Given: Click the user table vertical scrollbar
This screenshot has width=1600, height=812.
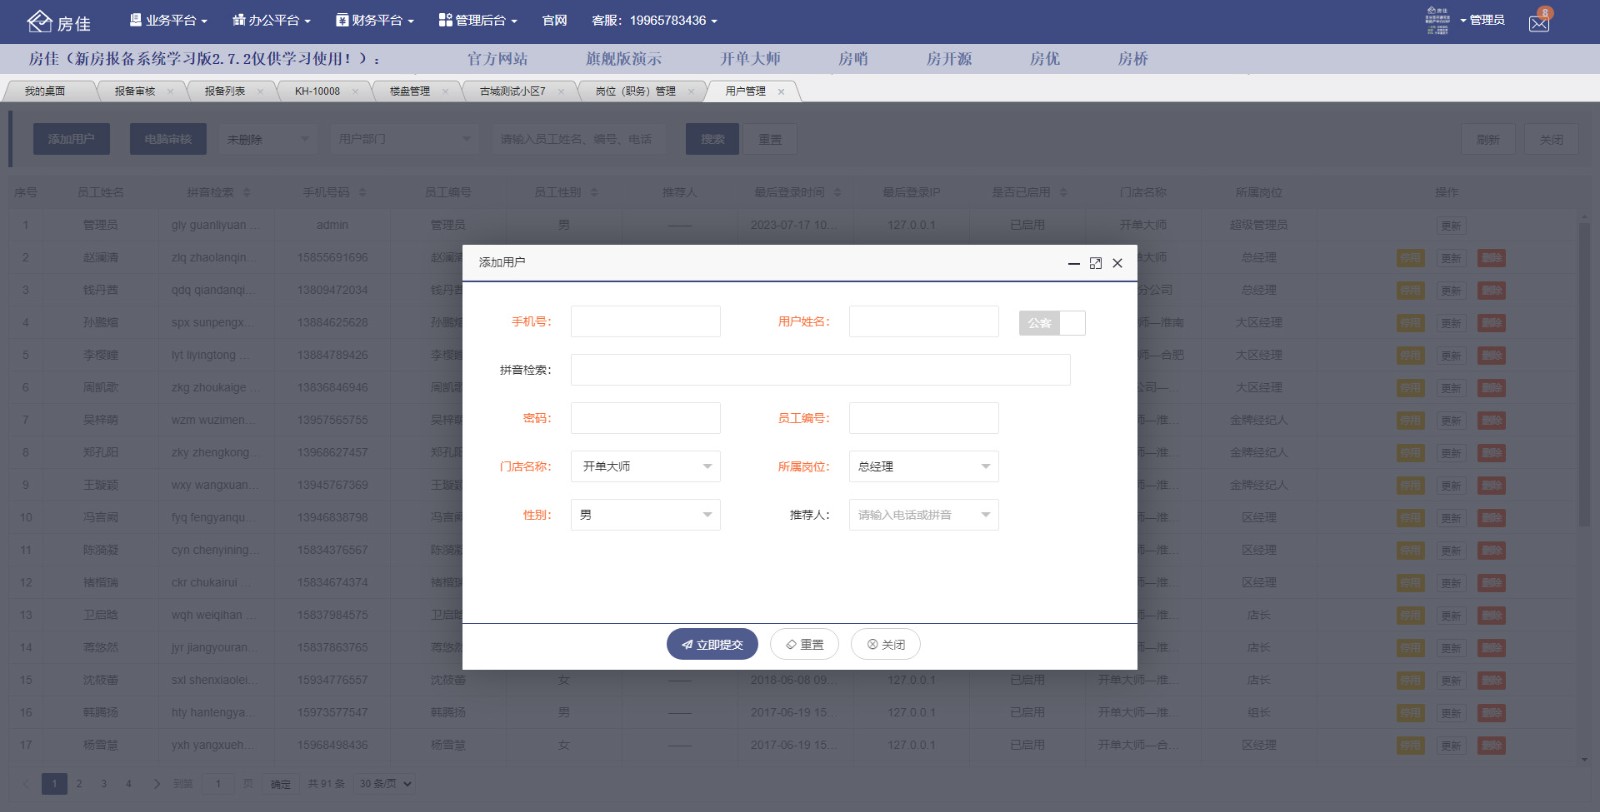Looking at the screenshot, I should click(1583, 373).
